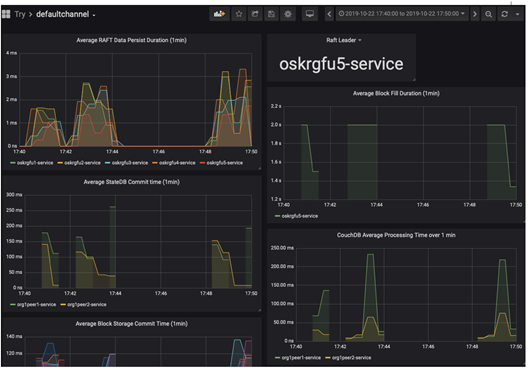Open the time range picker dropdown
530x370 pixels.
[x=402, y=14]
